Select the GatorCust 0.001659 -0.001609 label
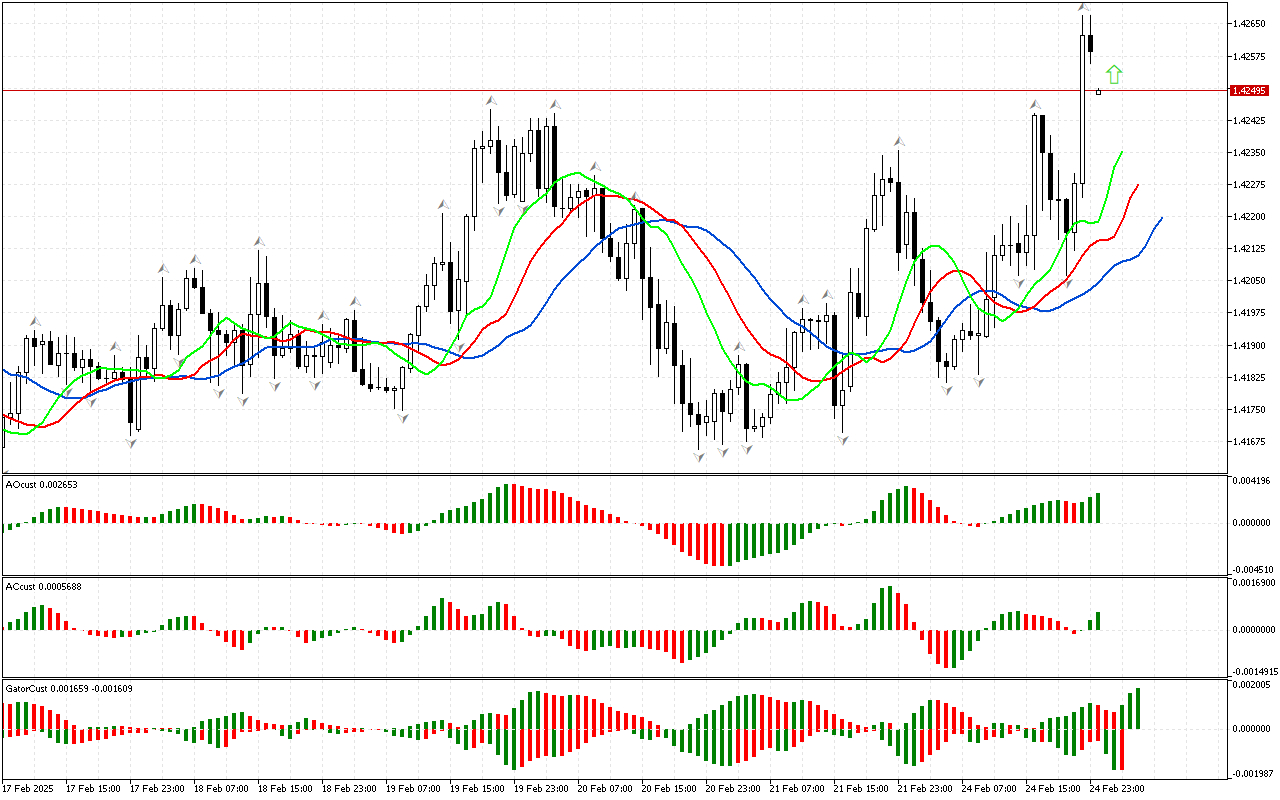The width and height of the screenshot is (1280, 800). coord(70,688)
